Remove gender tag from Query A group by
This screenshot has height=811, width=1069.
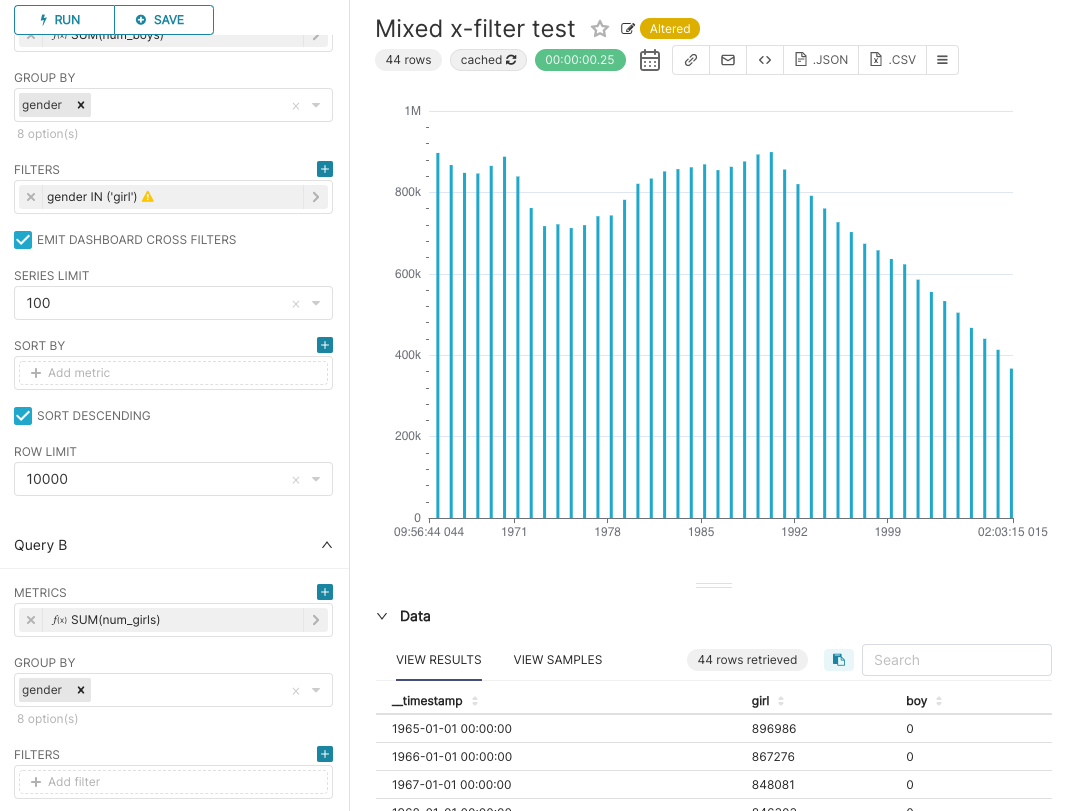click(x=80, y=105)
